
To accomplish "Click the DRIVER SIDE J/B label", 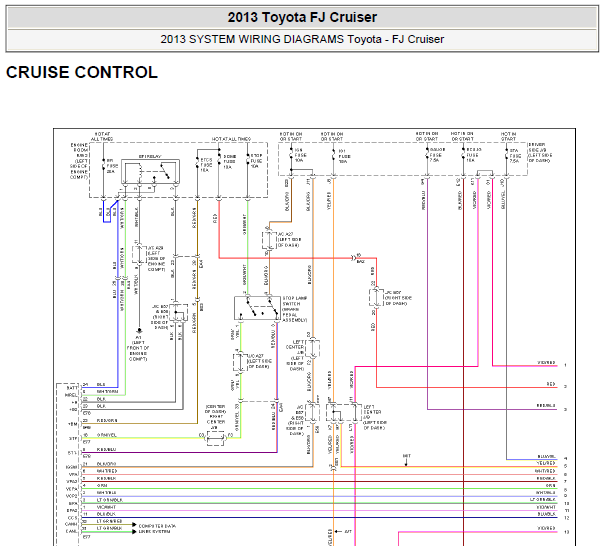I will click(540, 152).
